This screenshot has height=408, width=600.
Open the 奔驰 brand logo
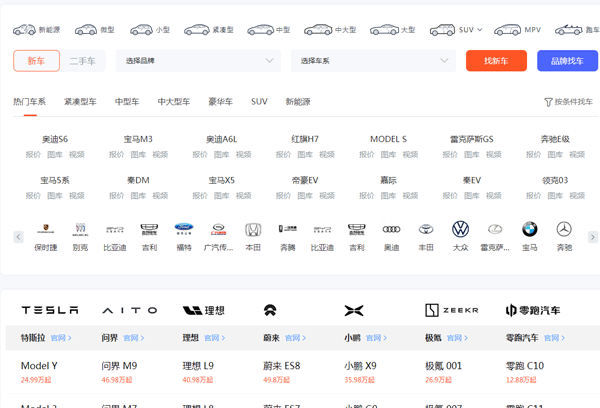[564, 229]
